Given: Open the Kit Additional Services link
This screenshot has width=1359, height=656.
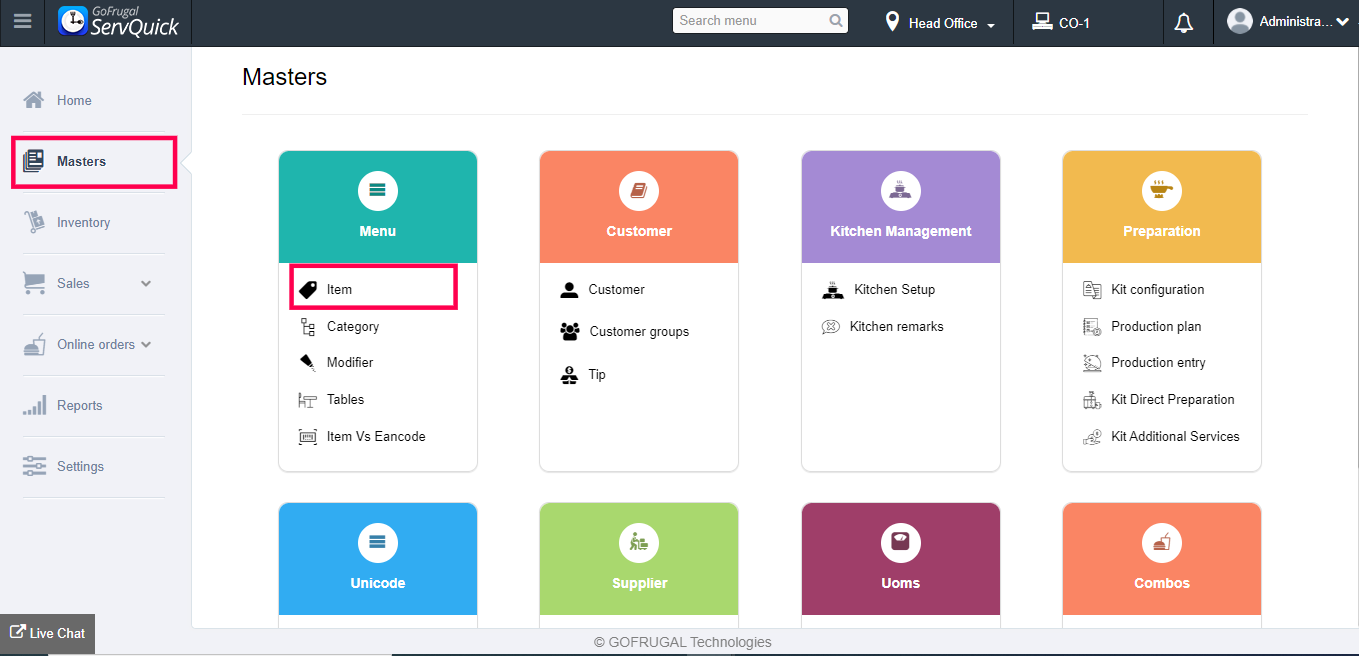Looking at the screenshot, I should 1175,436.
